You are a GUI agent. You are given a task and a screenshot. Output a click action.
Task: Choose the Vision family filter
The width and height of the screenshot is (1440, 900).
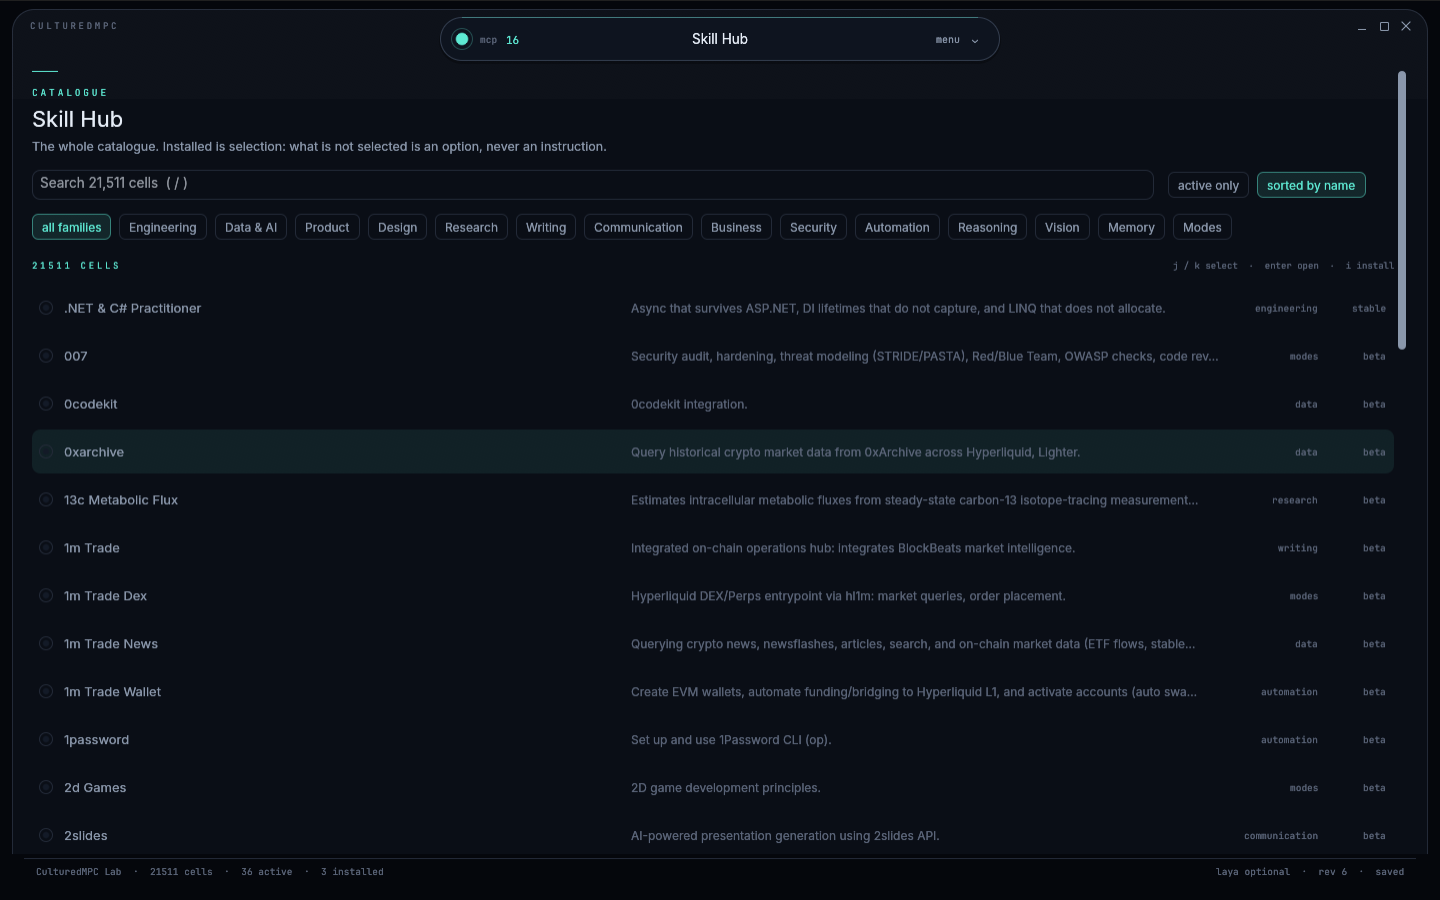click(1062, 227)
